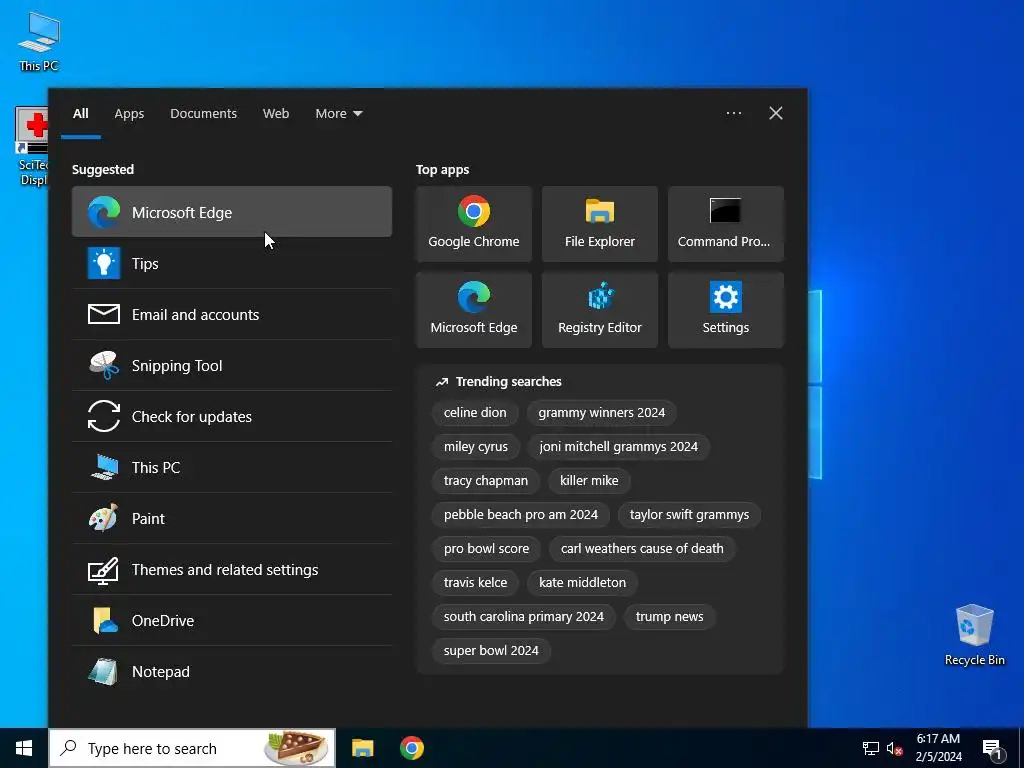Click the muted volume tray icon

pyautogui.click(x=894, y=748)
